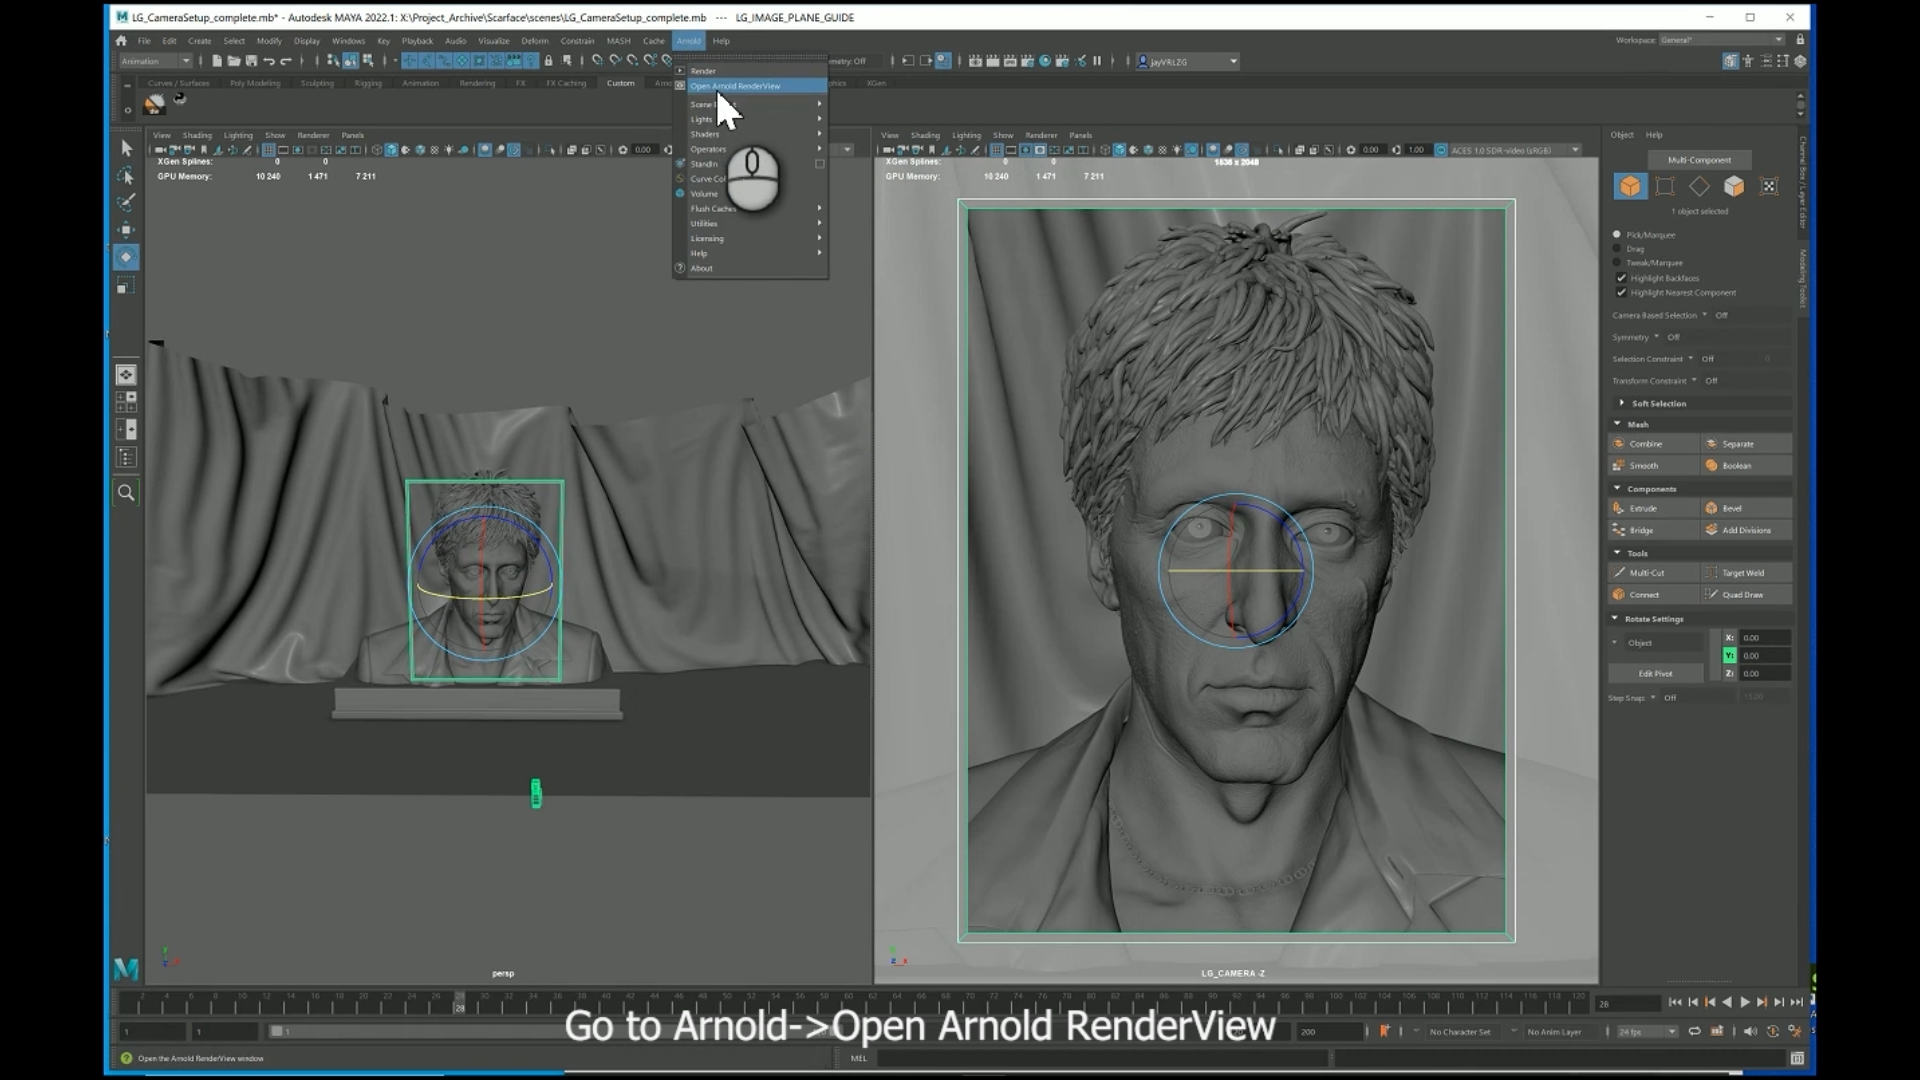The height and width of the screenshot is (1080, 1920).
Task: Click the Home icon in menu bar
Action: [x=121, y=41]
